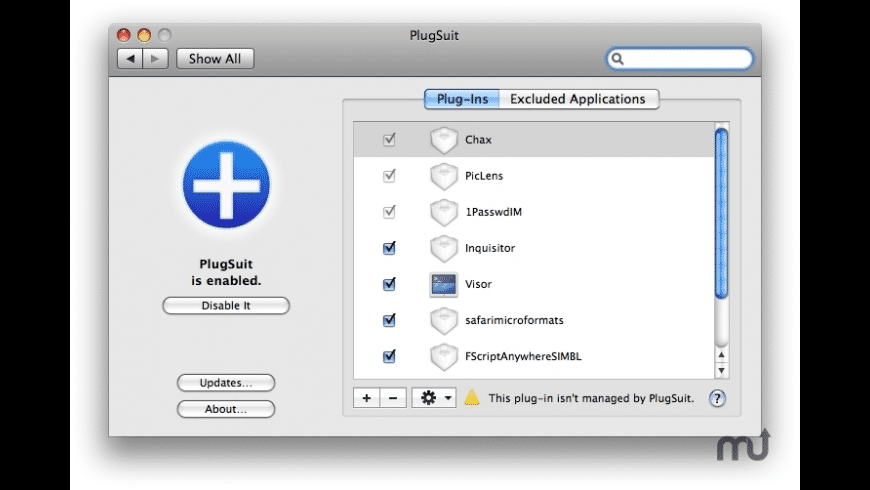Switch to the Plug-Ins tab
This screenshot has width=870, height=490.
(462, 99)
